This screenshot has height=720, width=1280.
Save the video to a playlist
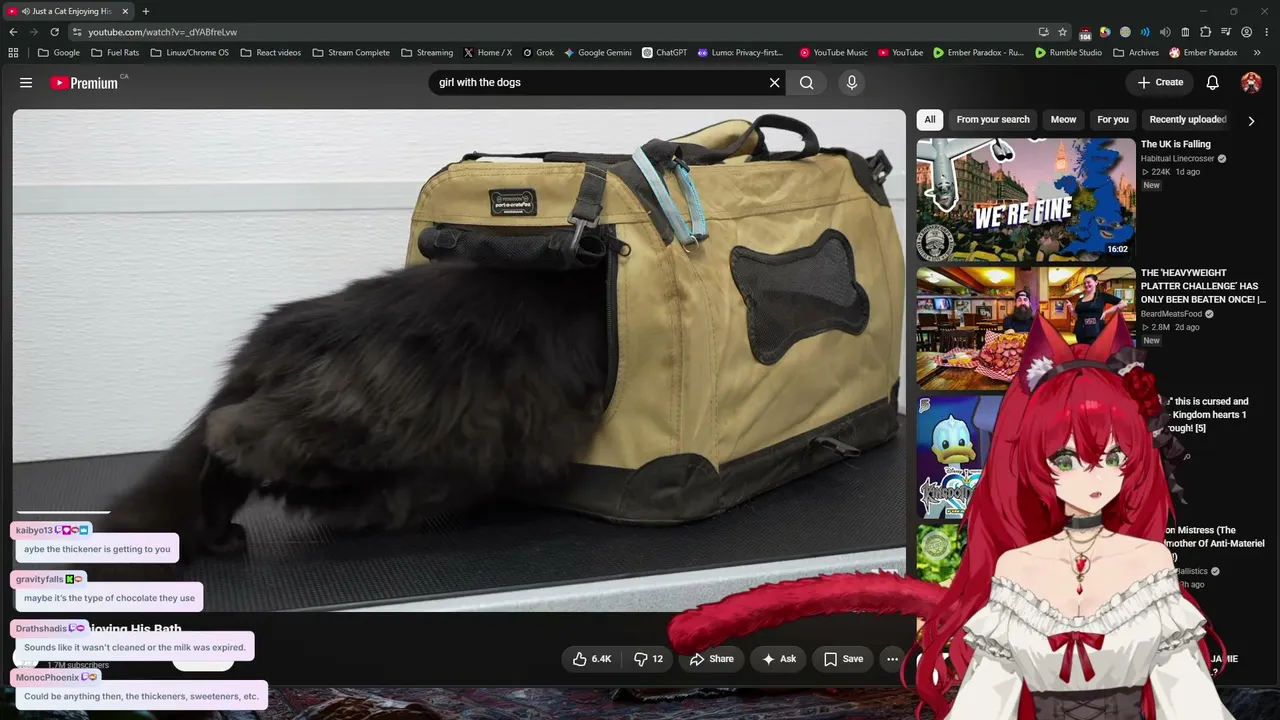pyautogui.click(x=843, y=659)
